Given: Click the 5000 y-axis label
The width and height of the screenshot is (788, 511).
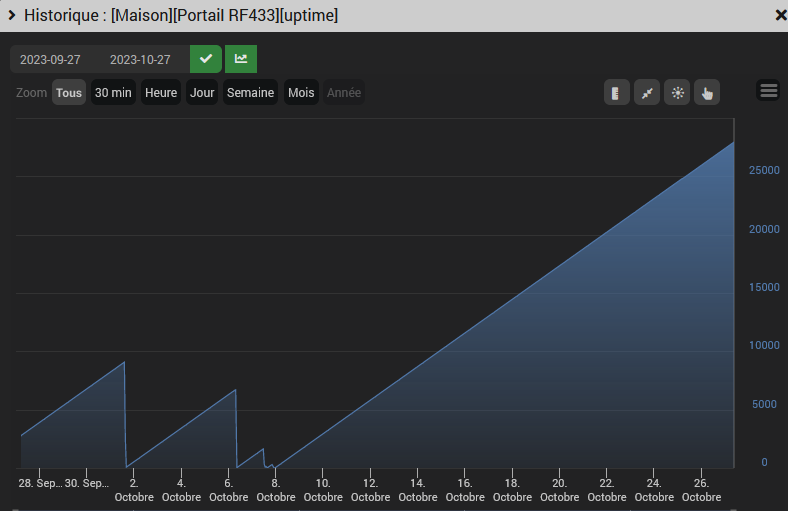Looking at the screenshot, I should 764,404.
